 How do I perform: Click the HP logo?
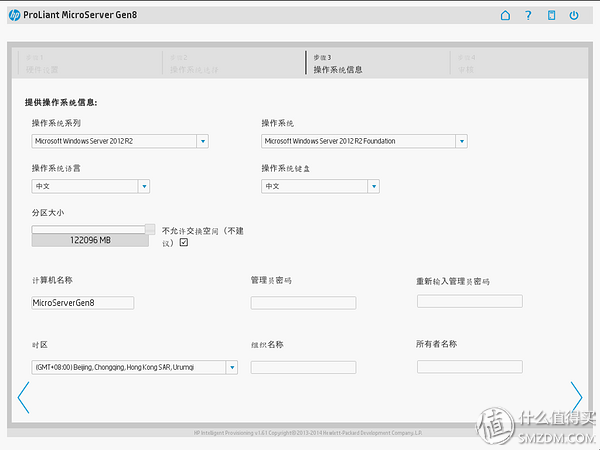click(x=15, y=15)
